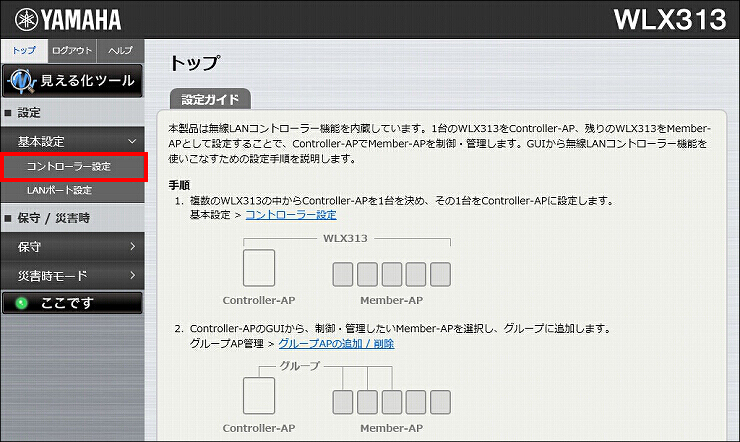Open LANポート設定 in sidebar

click(73, 191)
